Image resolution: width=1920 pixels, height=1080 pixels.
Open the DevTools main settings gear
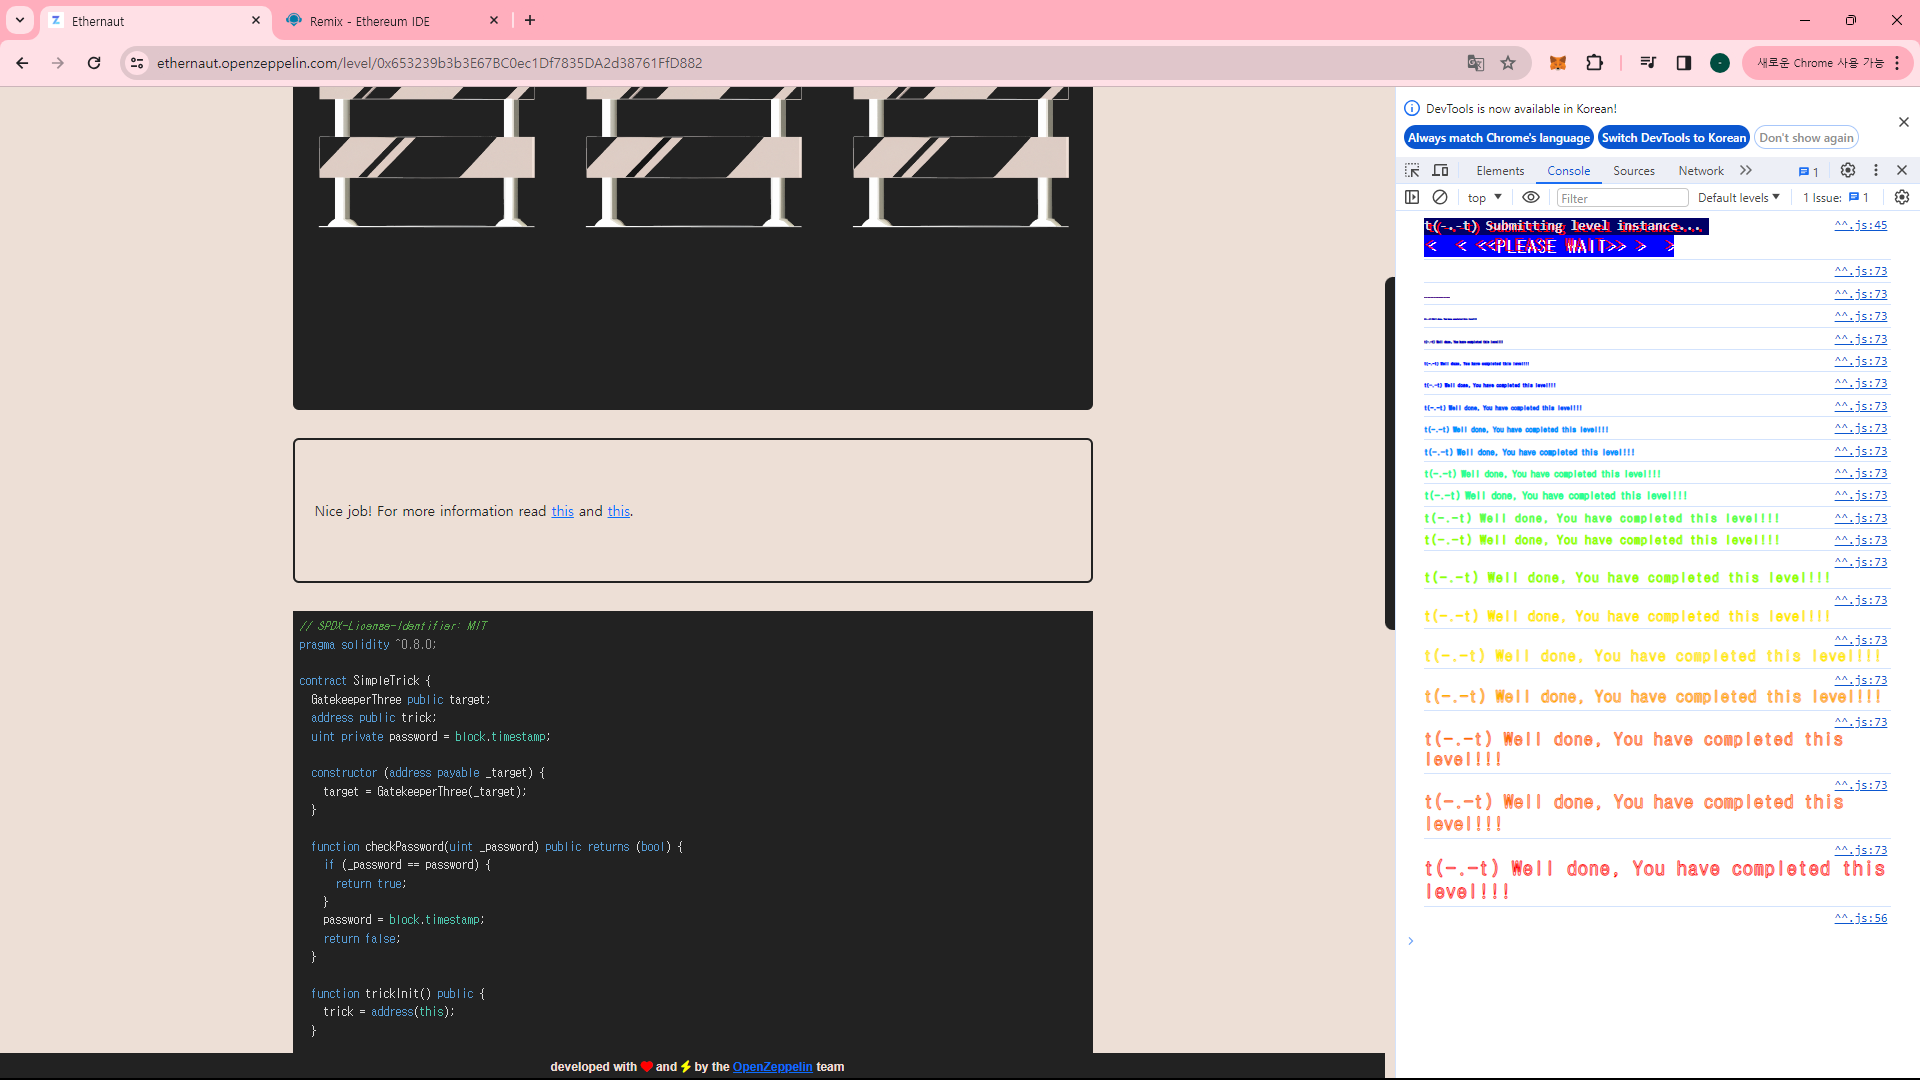(1848, 171)
